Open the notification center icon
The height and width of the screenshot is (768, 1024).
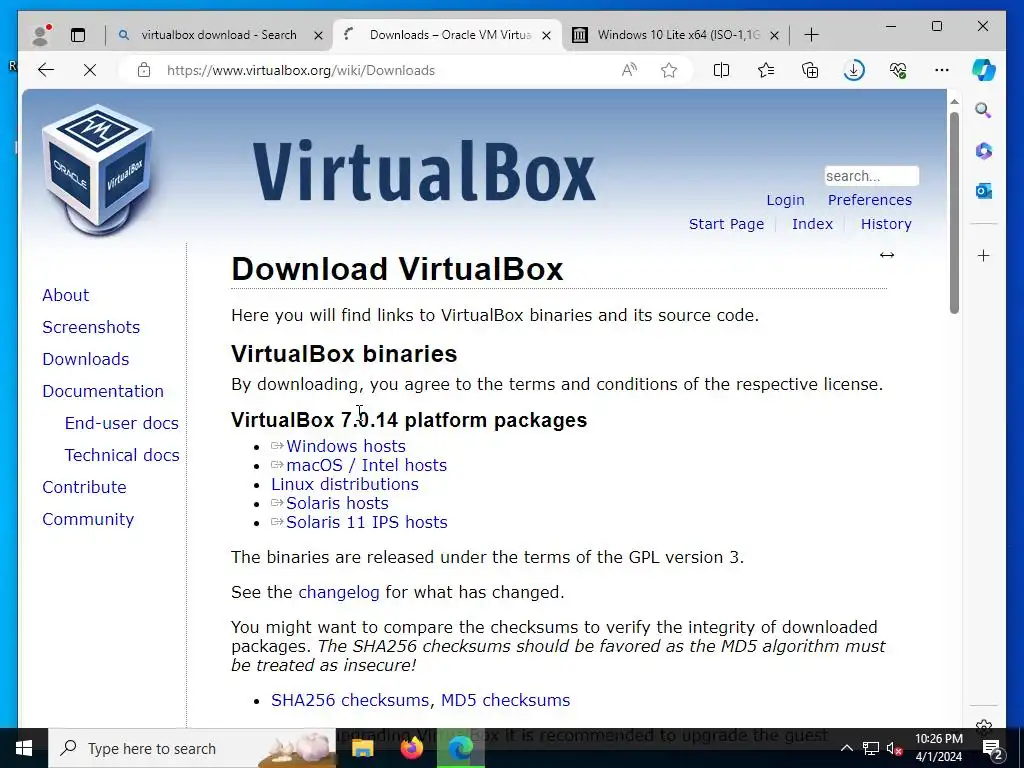992,749
